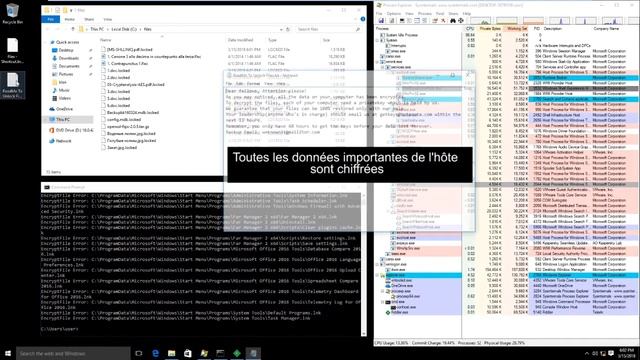Sort by the Working Set column header
This screenshot has height=360, width=640.
click(516, 29)
